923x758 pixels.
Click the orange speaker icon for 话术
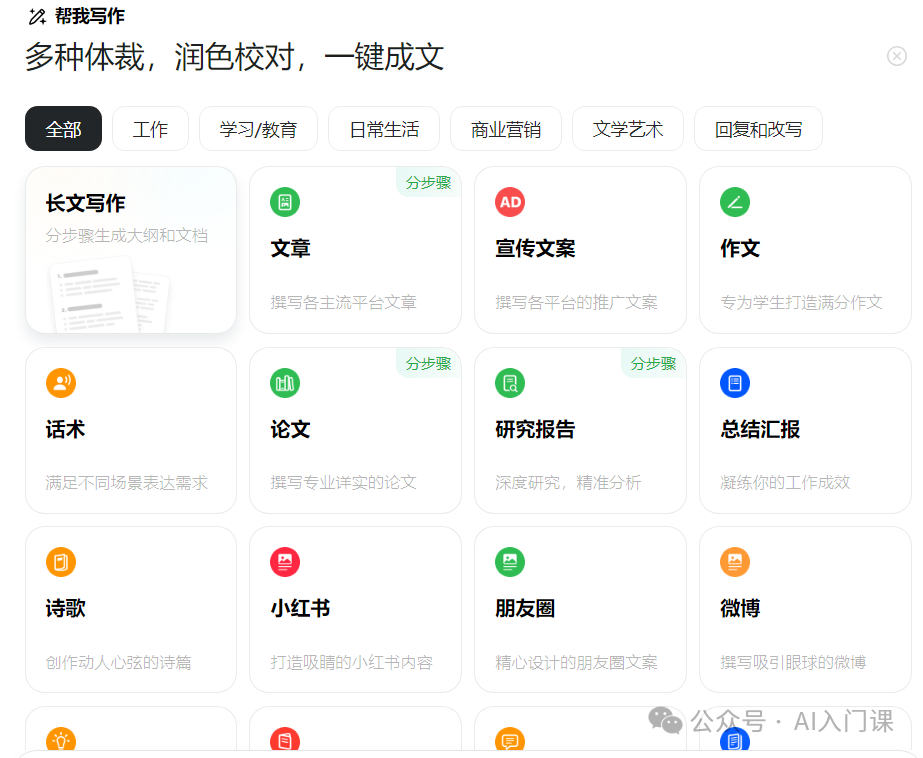coord(61,383)
